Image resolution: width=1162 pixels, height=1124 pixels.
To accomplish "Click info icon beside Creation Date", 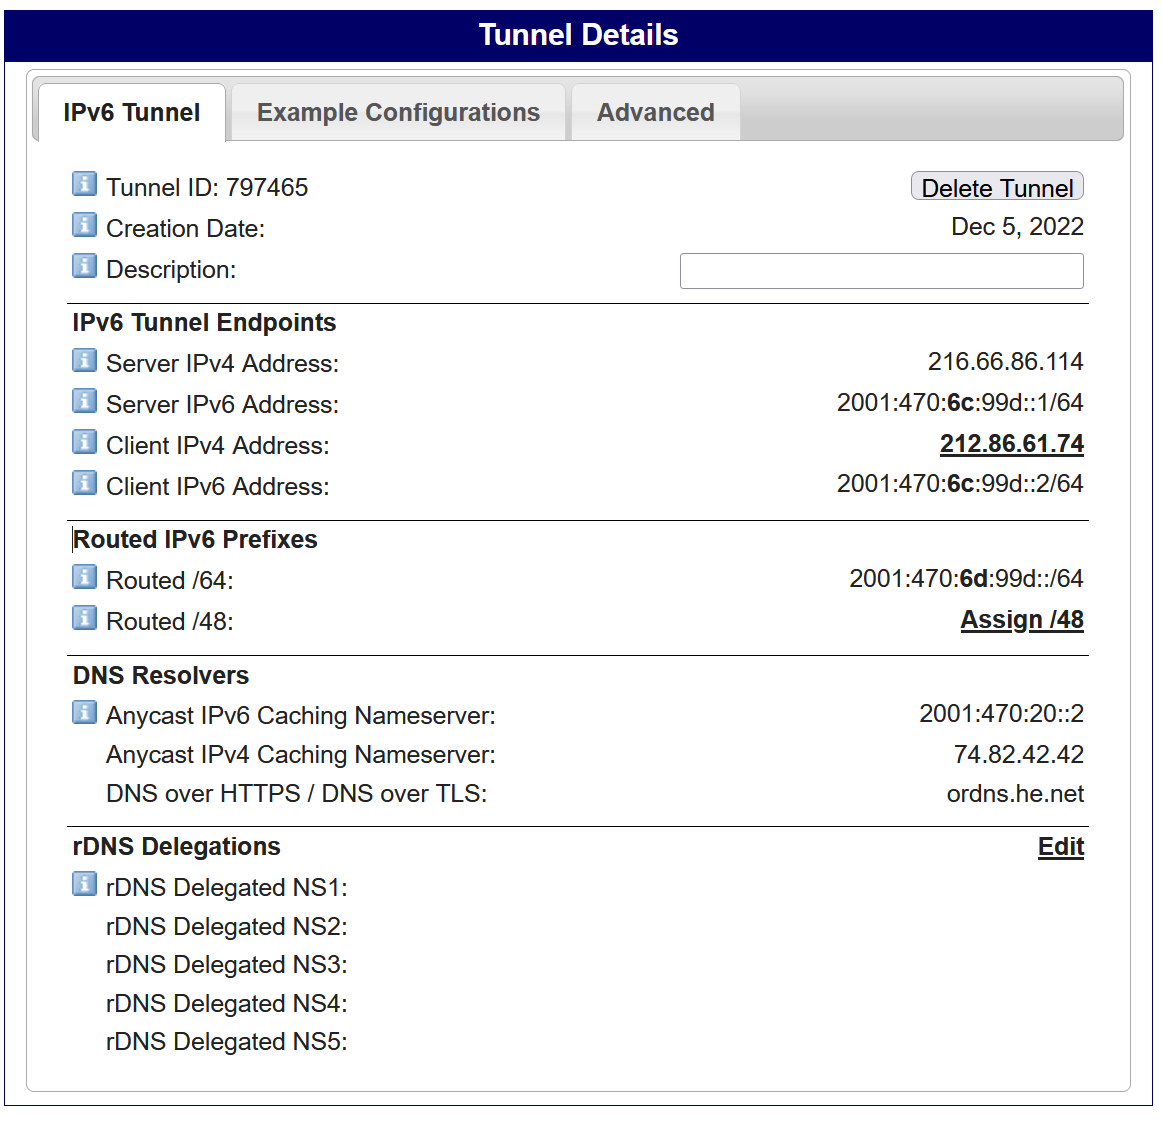I will click(x=84, y=225).
